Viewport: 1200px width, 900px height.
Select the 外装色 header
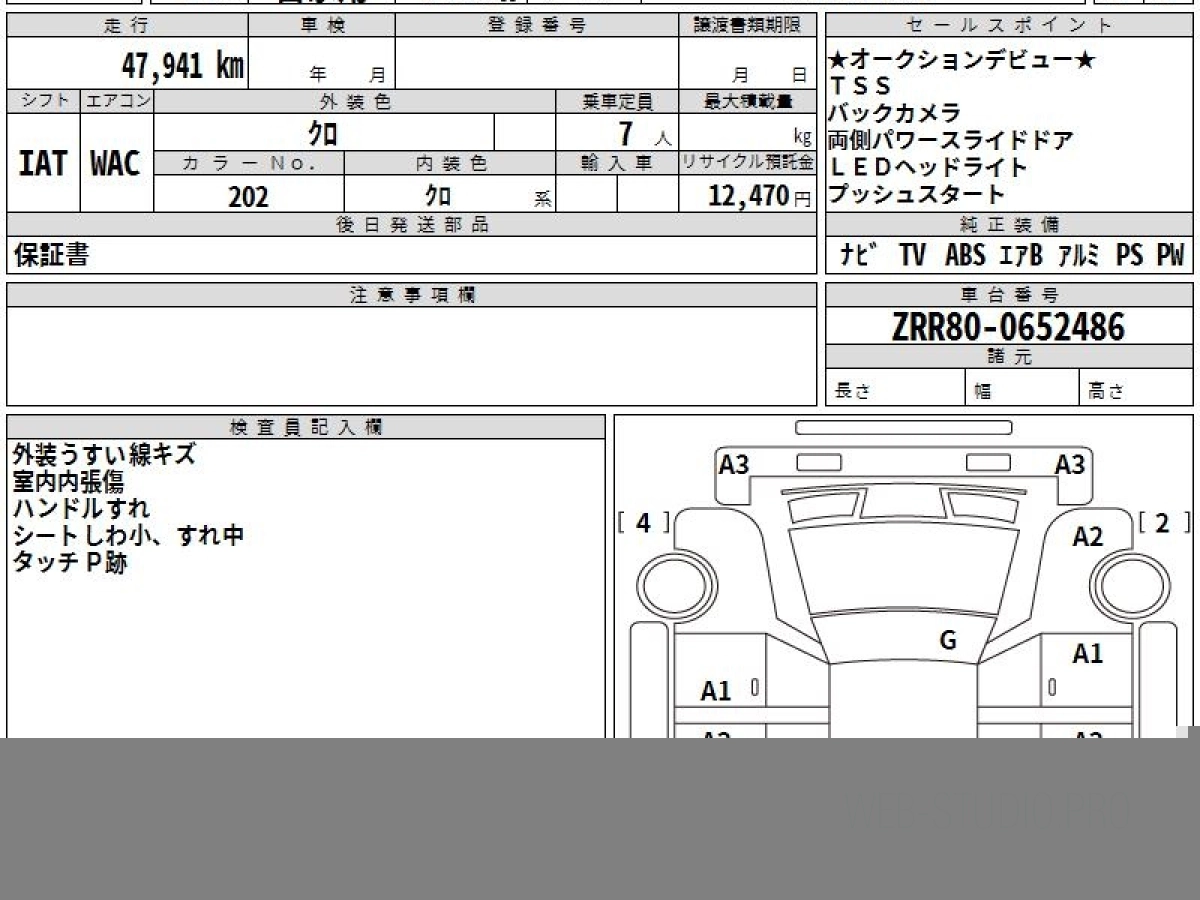coord(355,101)
